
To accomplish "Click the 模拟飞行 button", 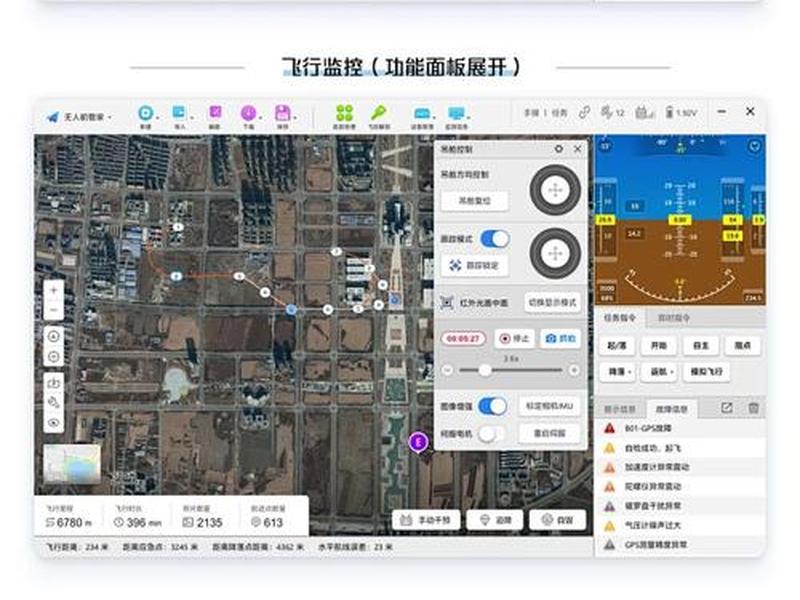I will pyautogui.click(x=707, y=371).
